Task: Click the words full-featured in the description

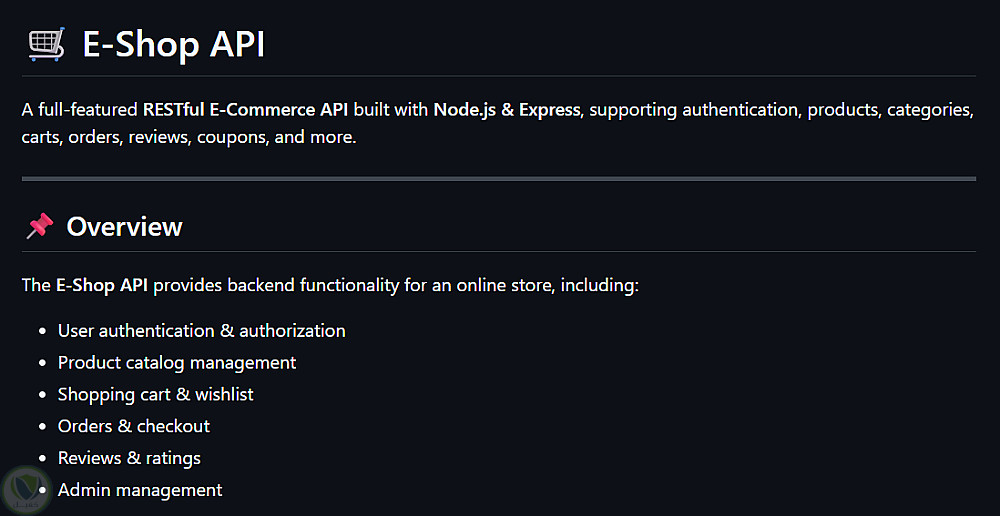Action: (87, 109)
